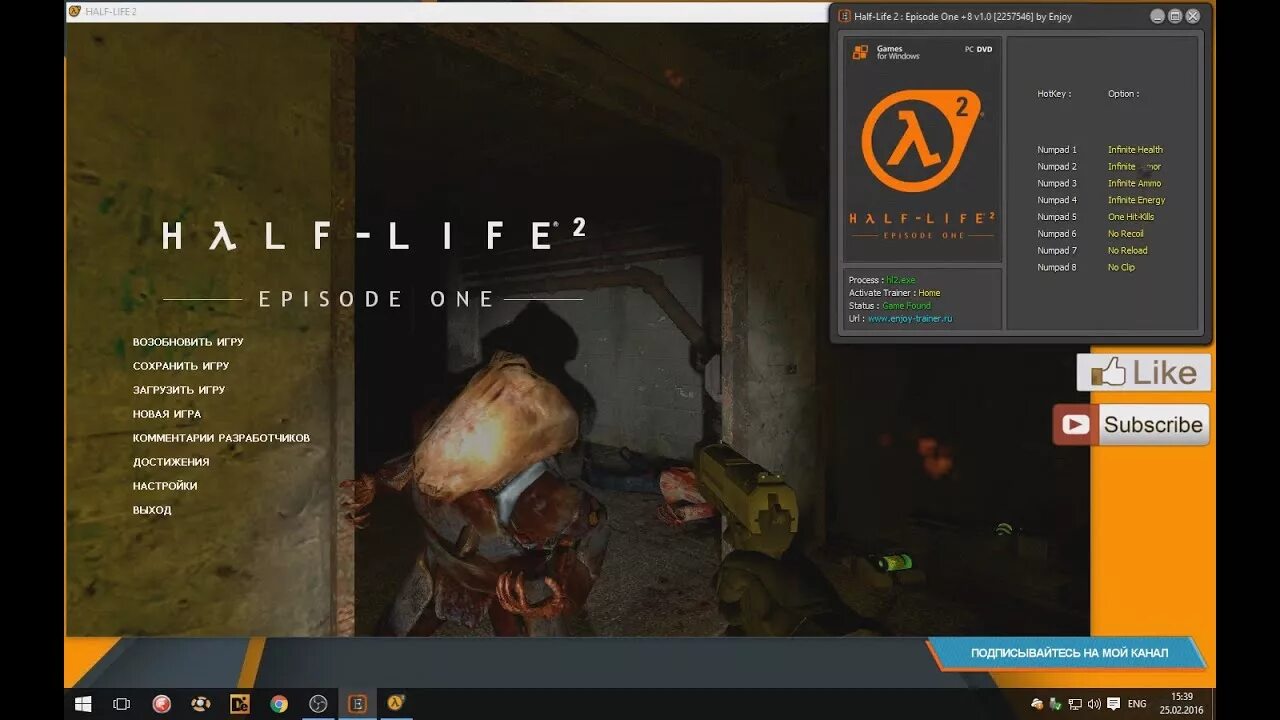The image size is (1280, 720).
Task: Toggle No Reload option in trainer
Action: tap(1128, 251)
